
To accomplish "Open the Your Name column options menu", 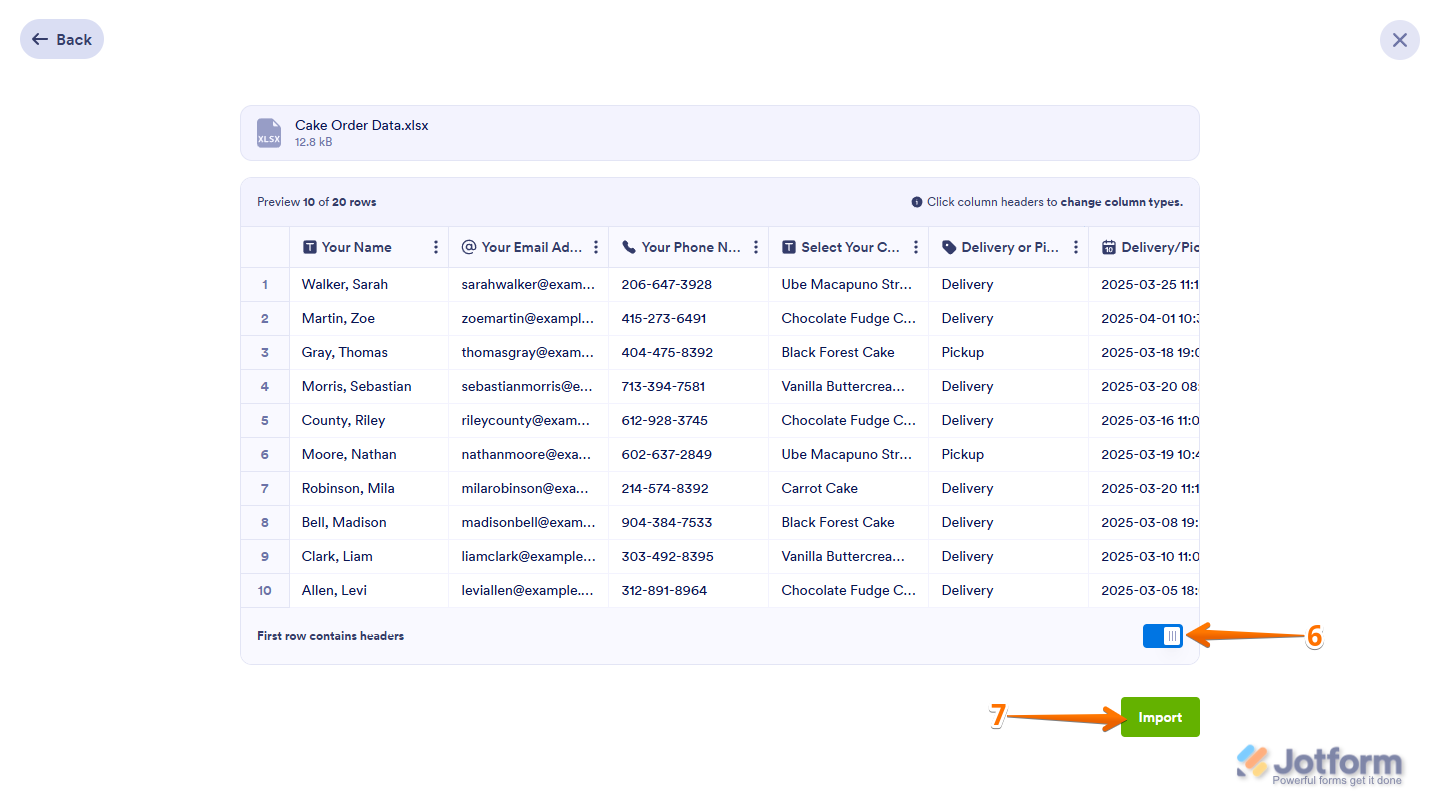I will [435, 247].
